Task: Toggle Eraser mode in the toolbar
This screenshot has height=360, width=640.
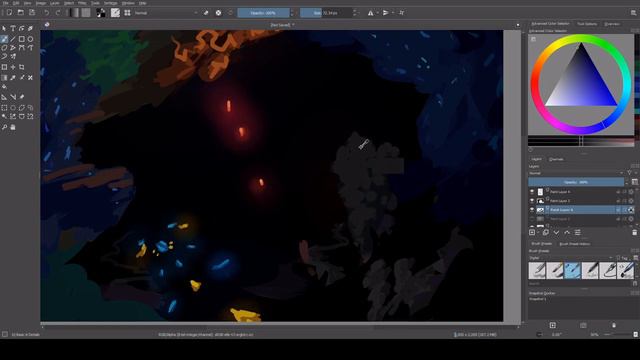Action: pos(206,13)
